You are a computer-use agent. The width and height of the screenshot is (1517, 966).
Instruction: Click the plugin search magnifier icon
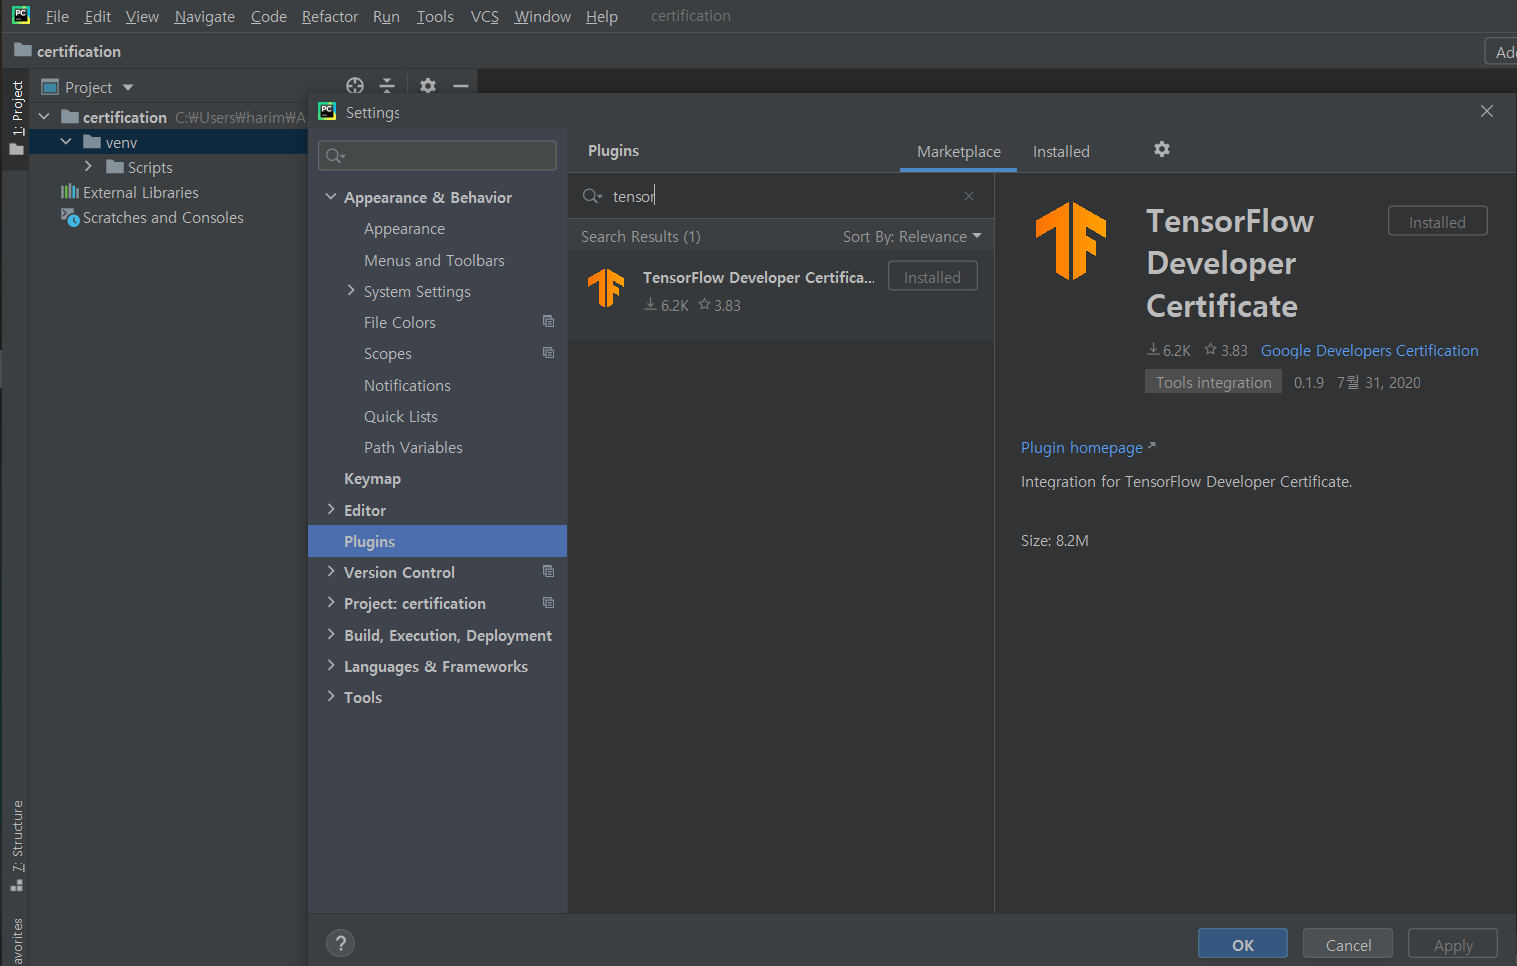pos(592,196)
